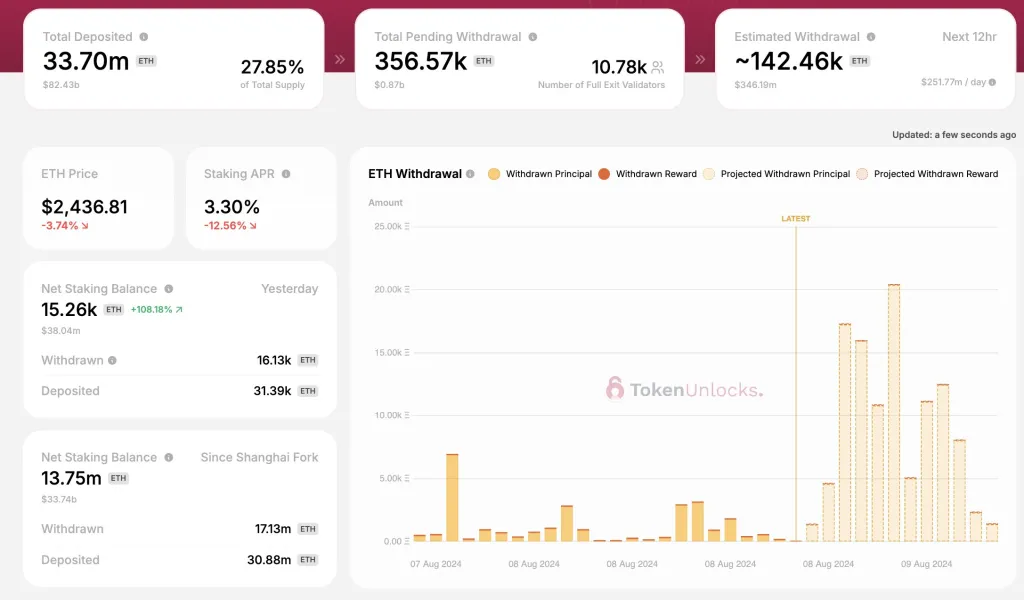1024x600 pixels.
Task: Click chevron arrows before Estimated Withdrawal card
Action: pyautogui.click(x=700, y=59)
